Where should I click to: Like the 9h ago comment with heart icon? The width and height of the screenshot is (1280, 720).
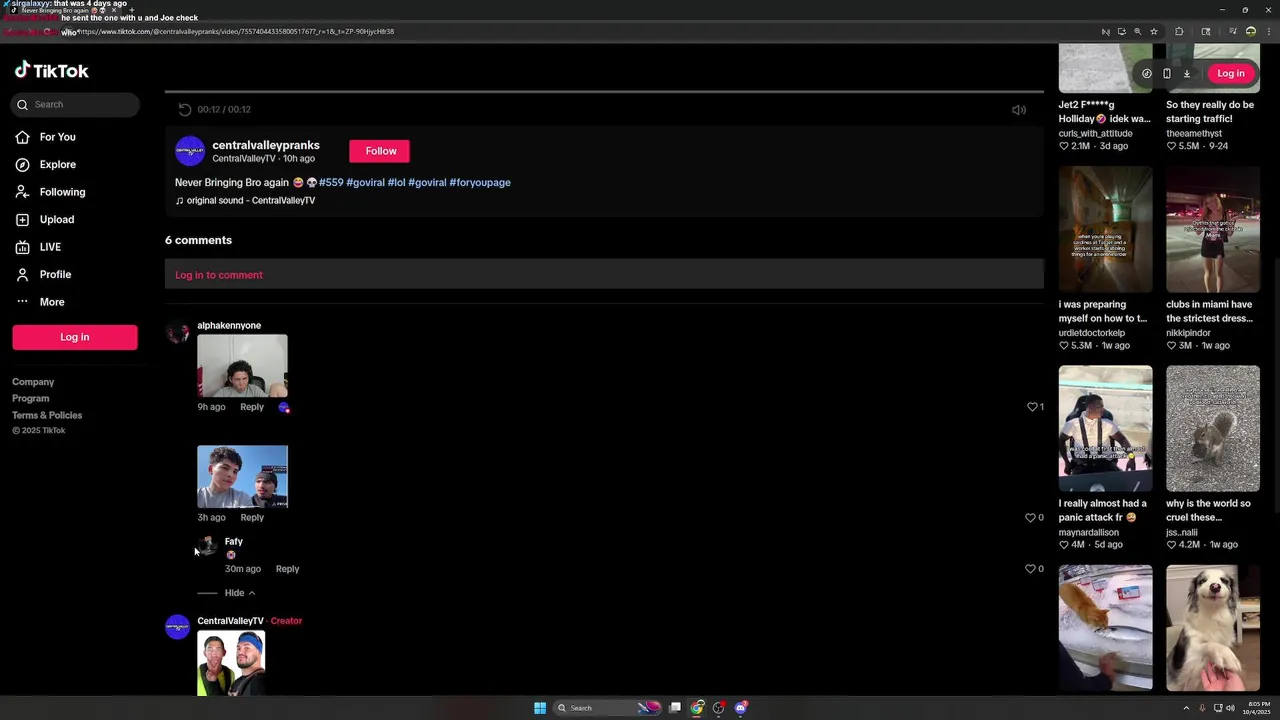point(1032,407)
